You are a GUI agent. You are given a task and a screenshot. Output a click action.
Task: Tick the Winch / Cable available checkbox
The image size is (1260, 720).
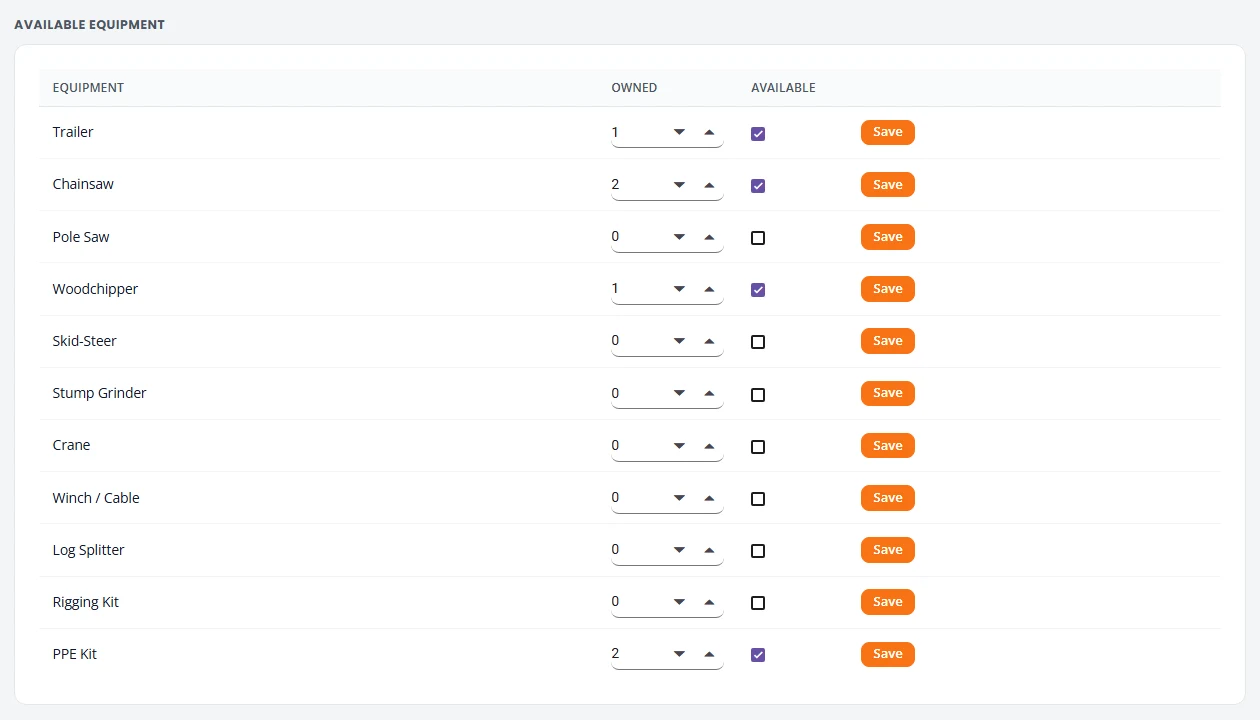(x=758, y=499)
